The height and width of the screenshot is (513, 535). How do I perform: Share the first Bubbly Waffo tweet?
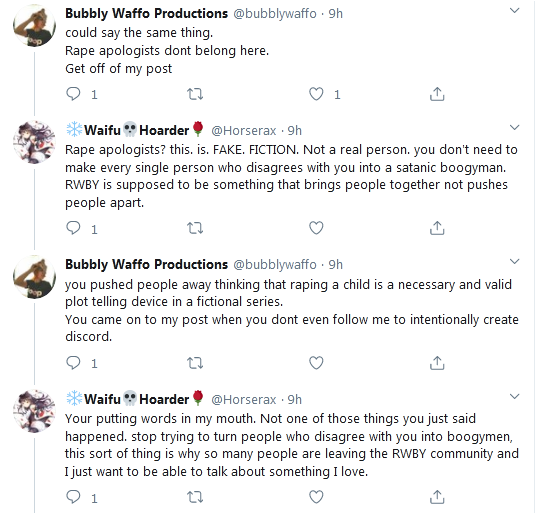click(437, 94)
